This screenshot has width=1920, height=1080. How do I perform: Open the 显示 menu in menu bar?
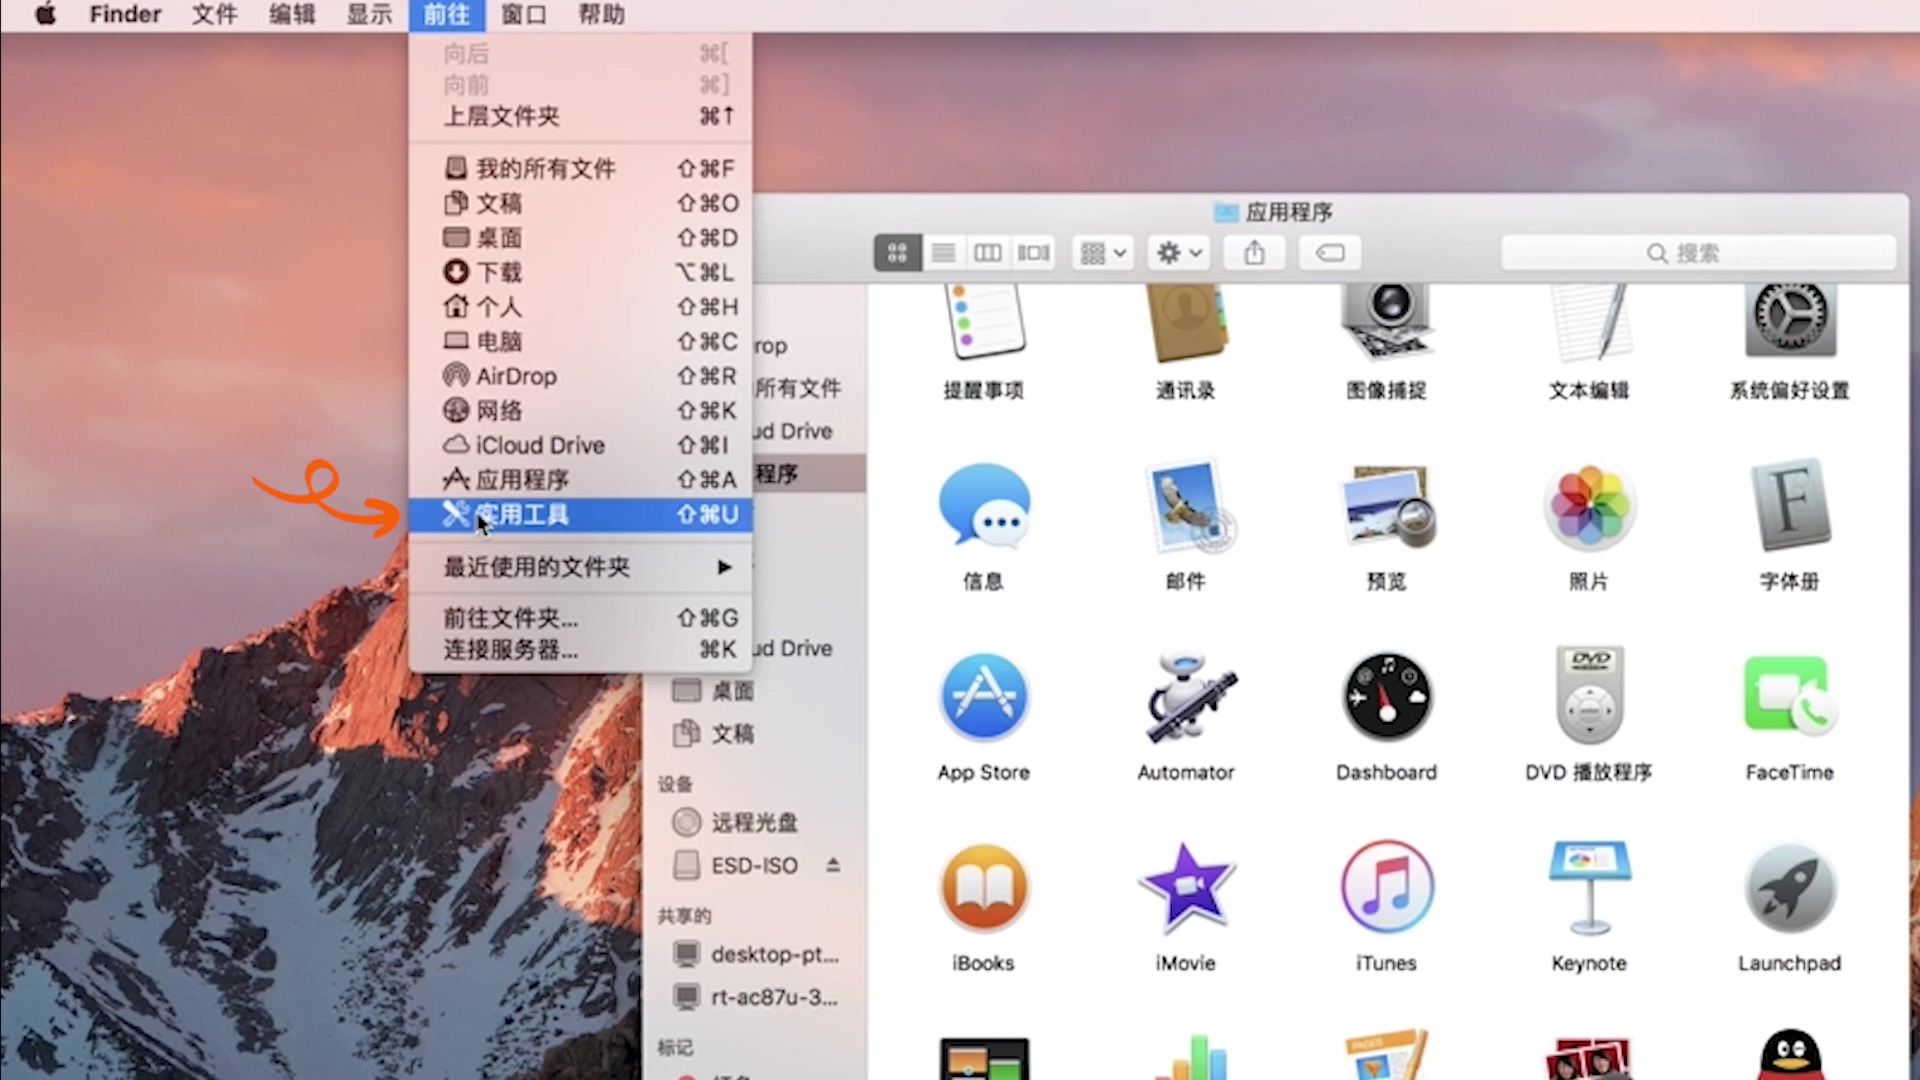coord(369,15)
